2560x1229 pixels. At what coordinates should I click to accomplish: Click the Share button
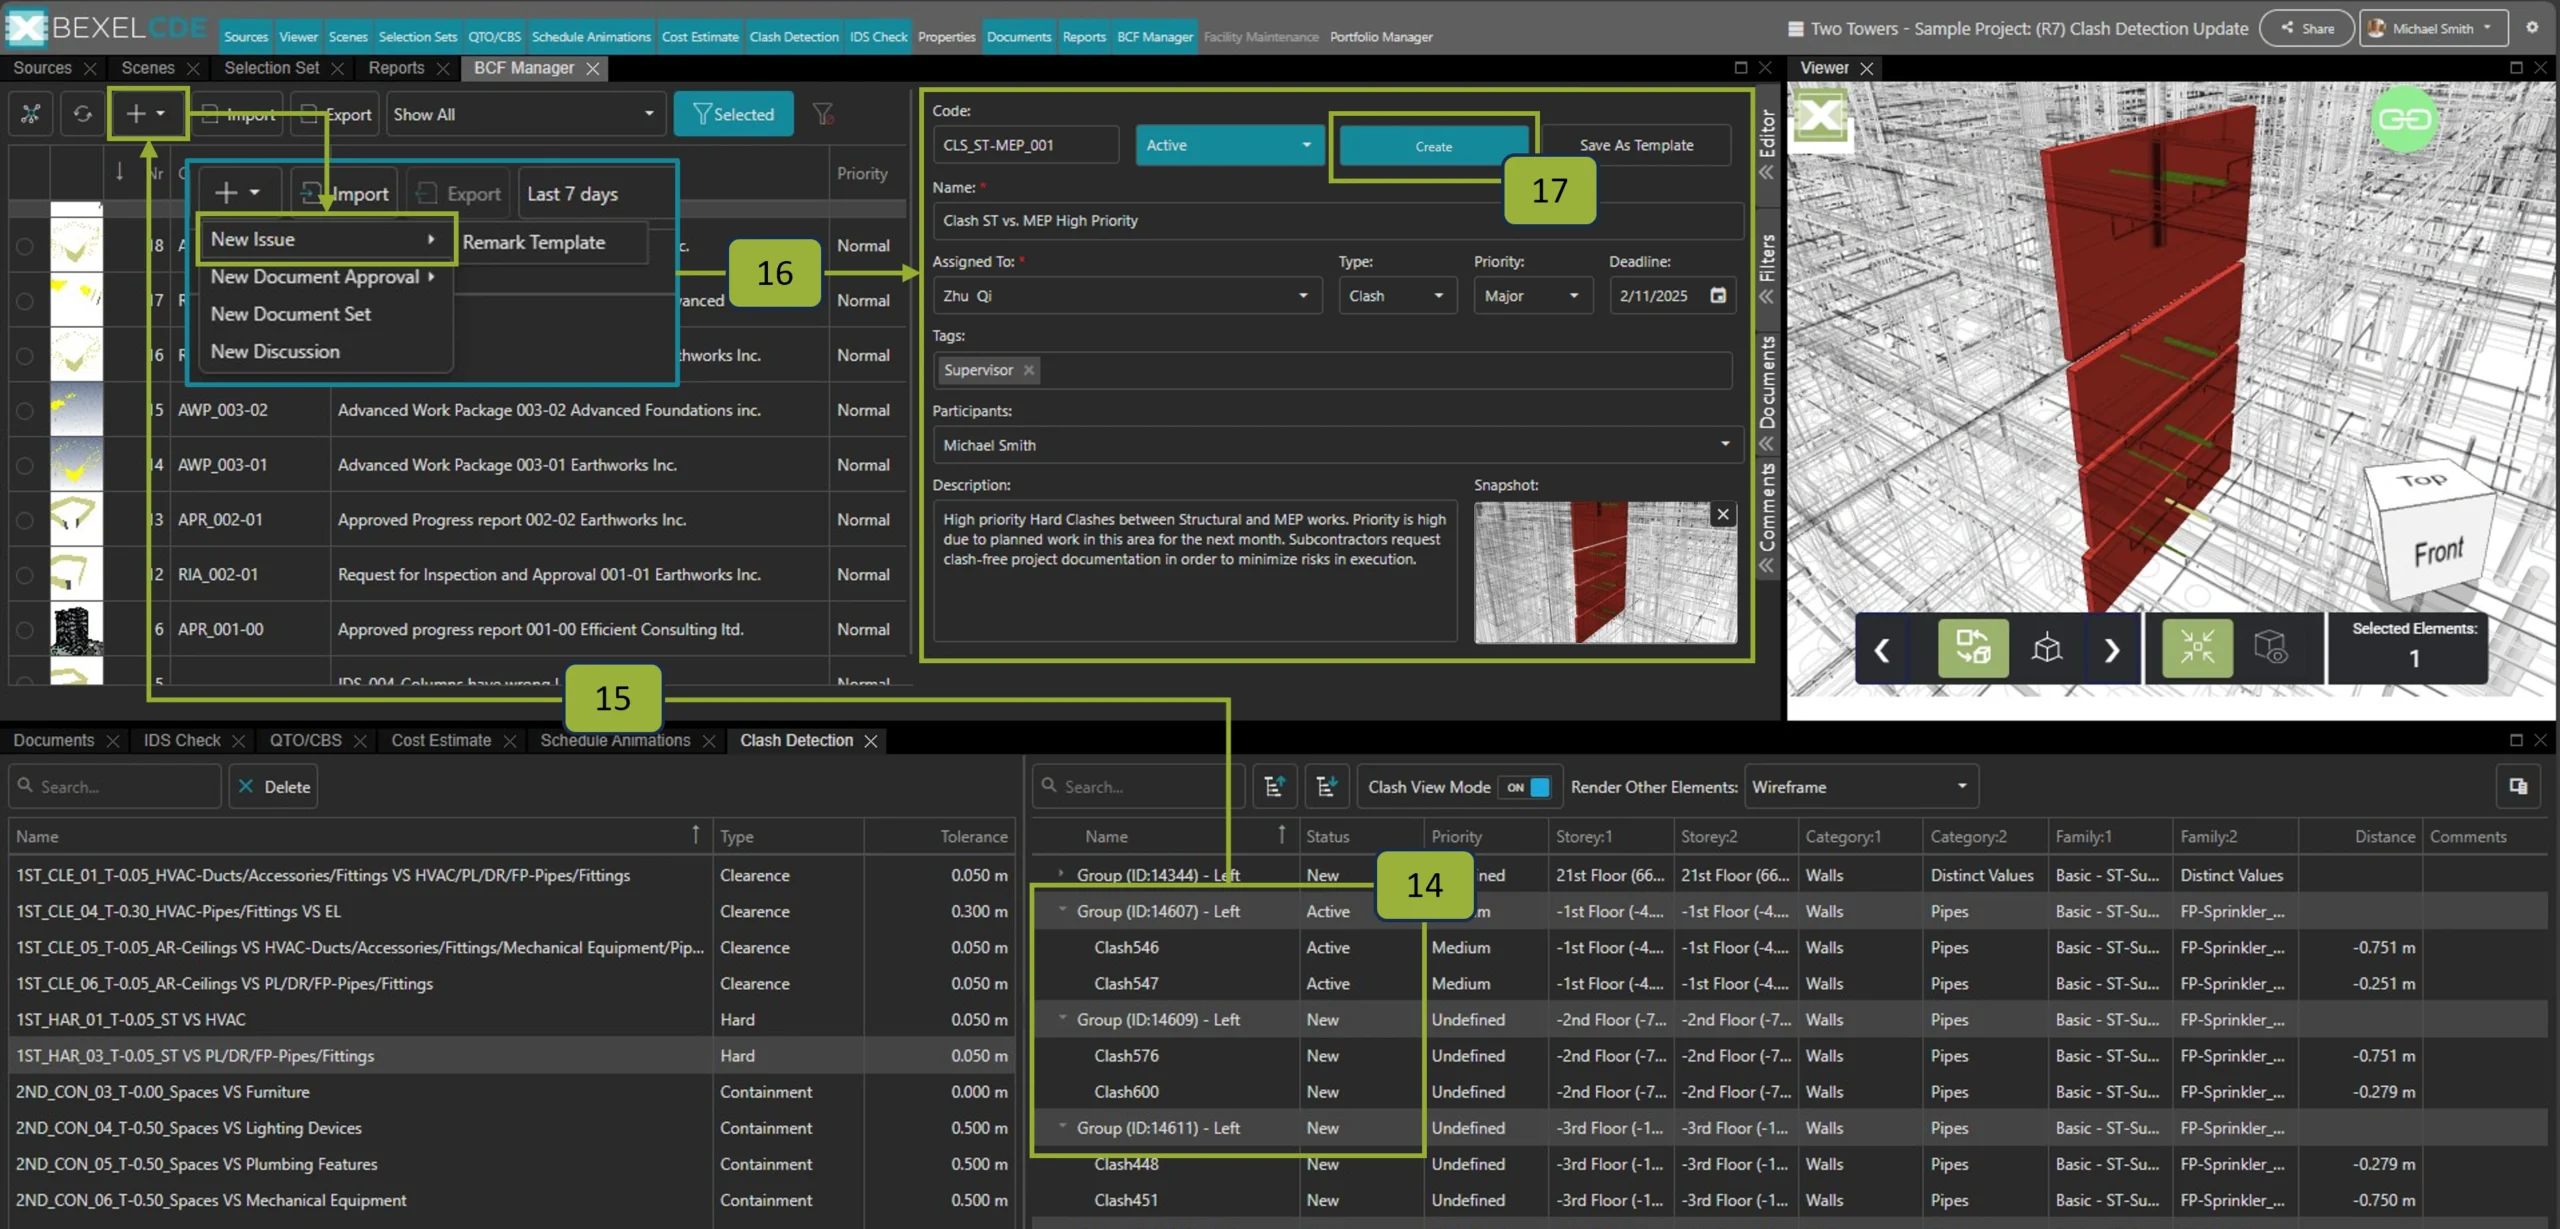[x=2307, y=28]
